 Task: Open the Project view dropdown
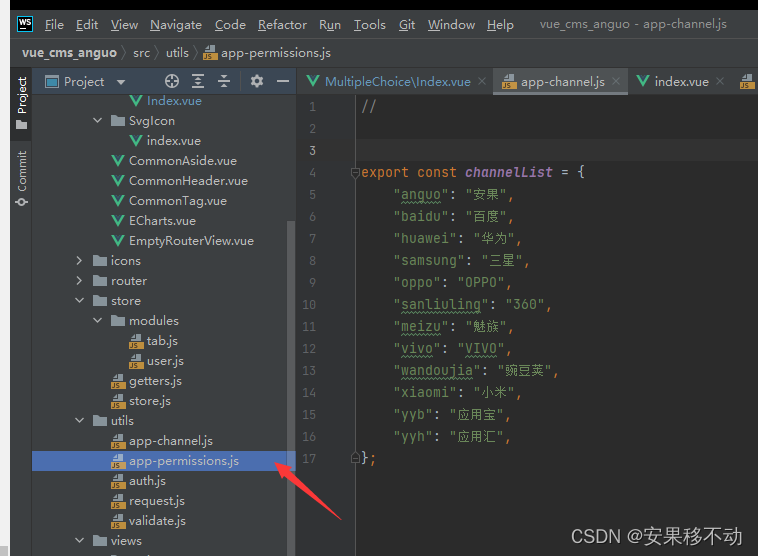[x=121, y=82]
